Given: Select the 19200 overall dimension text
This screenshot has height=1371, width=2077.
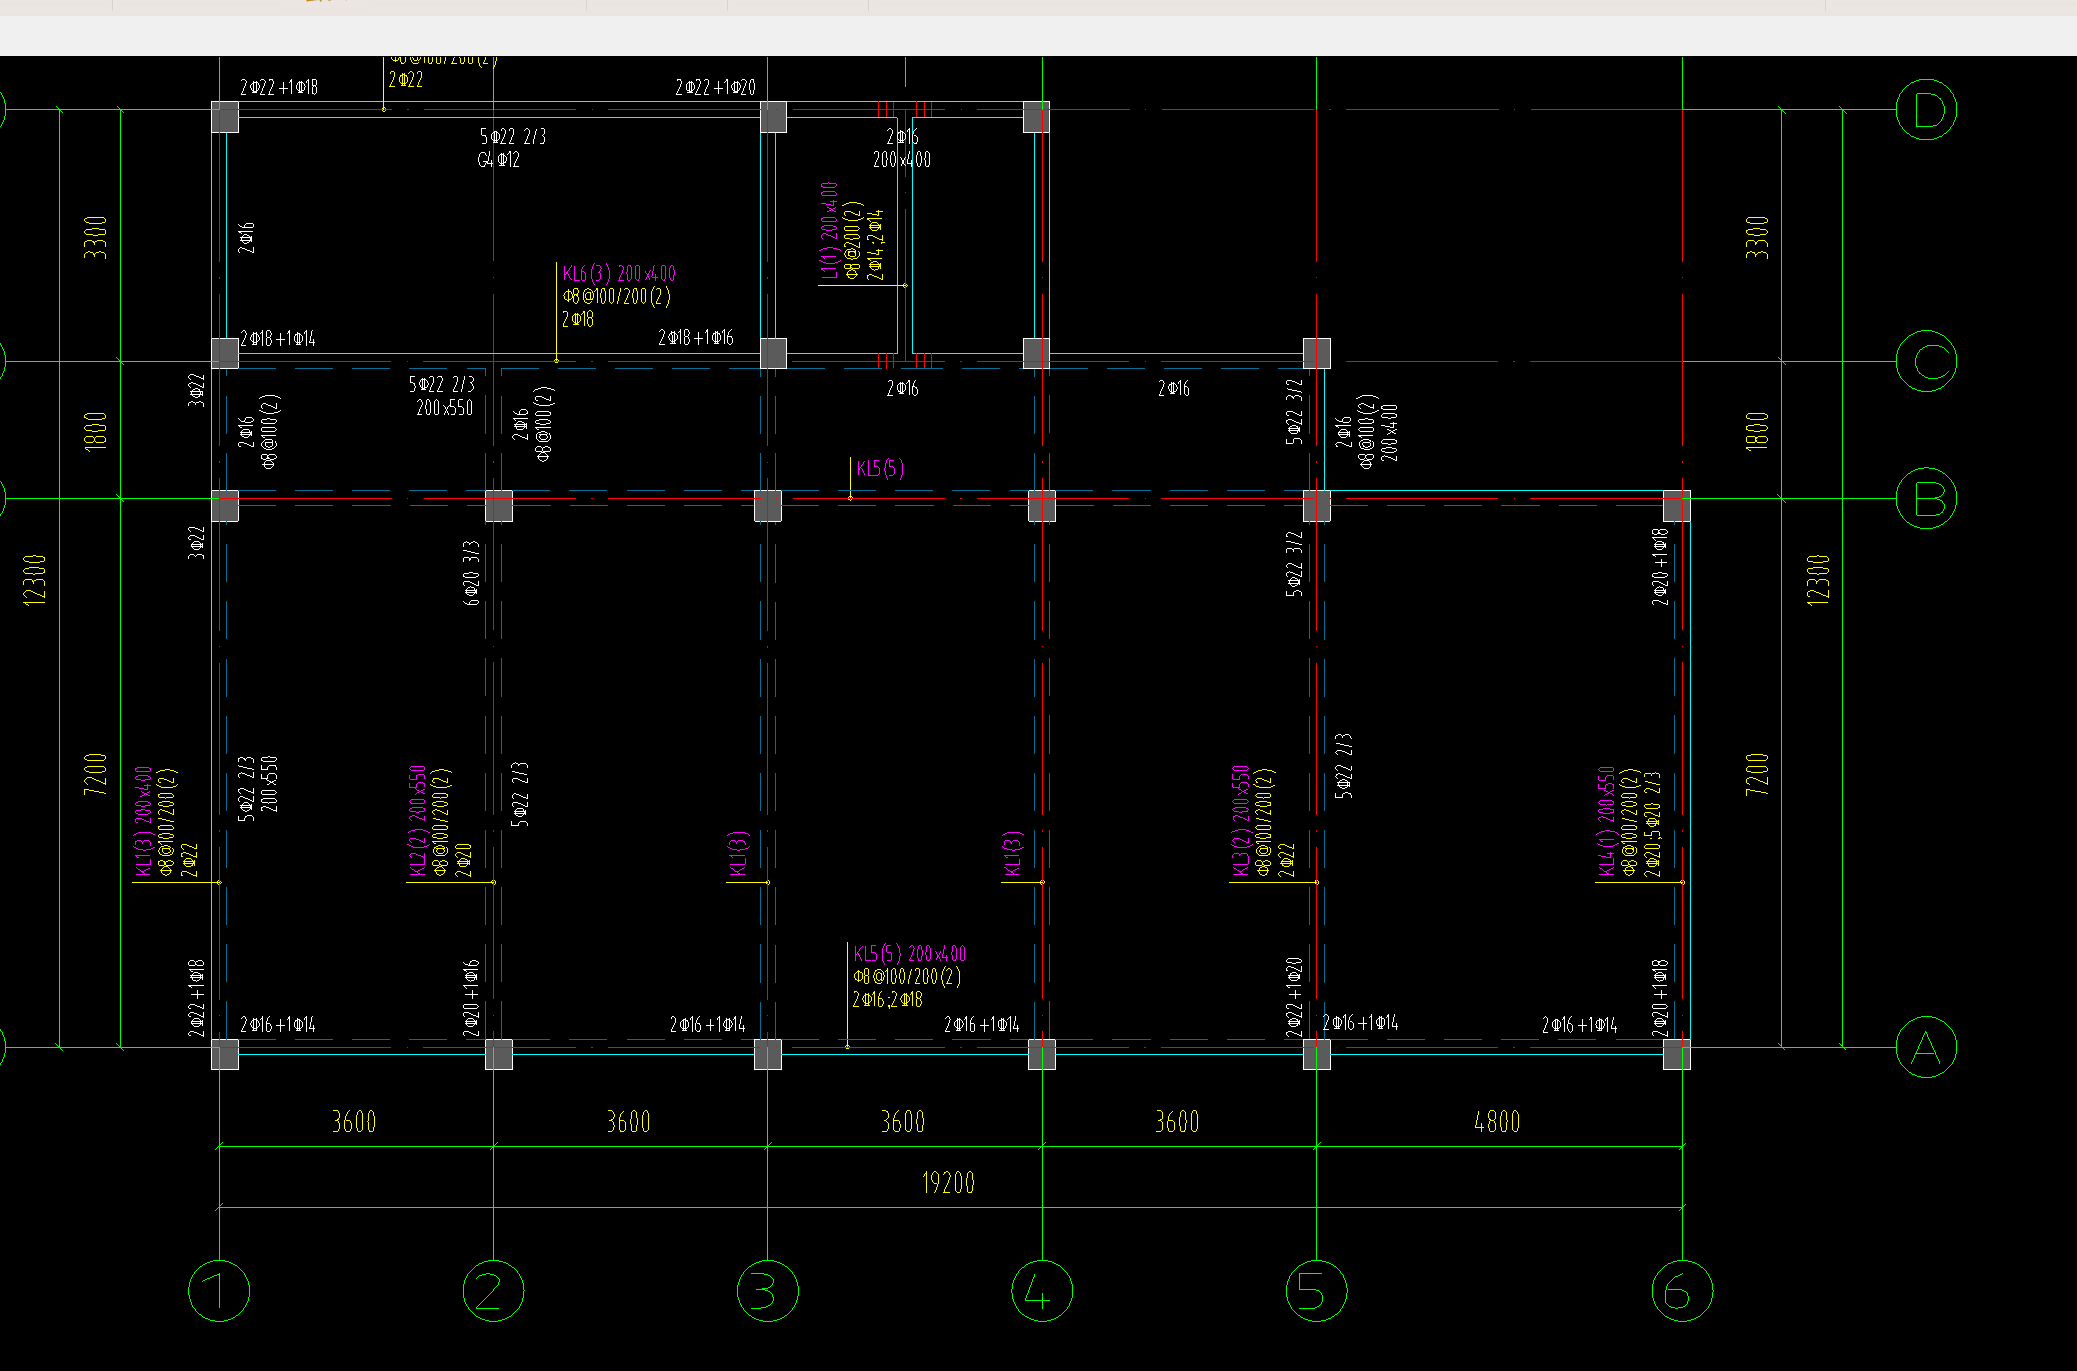Looking at the screenshot, I should (948, 1183).
